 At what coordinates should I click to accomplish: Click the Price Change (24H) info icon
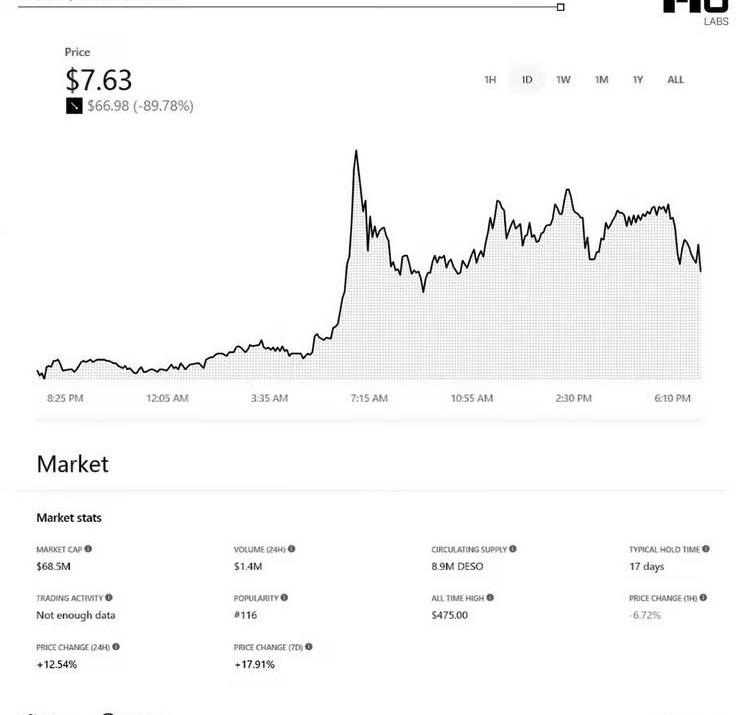[116, 647]
